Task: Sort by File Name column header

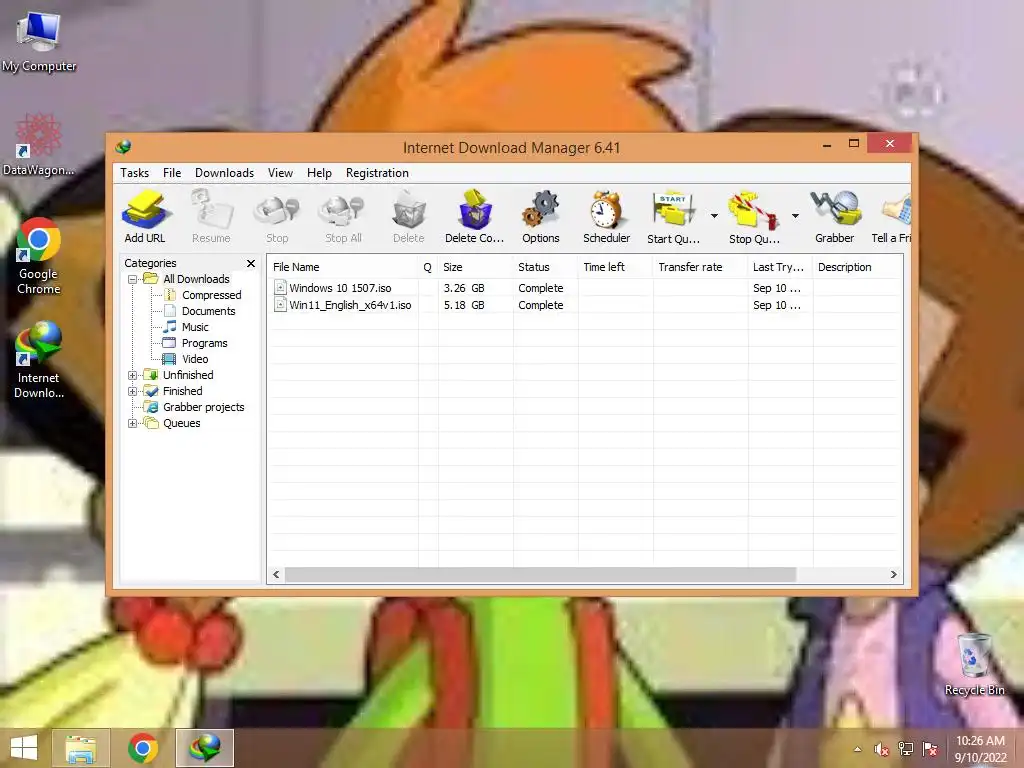Action: [343, 267]
